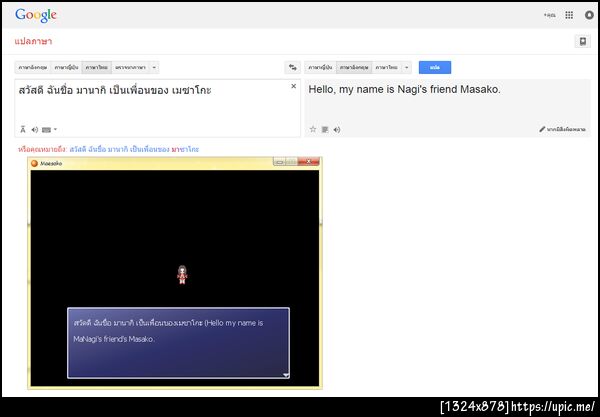Listen to the source Thai text
Screen dimensions: 600x417
(34, 130)
